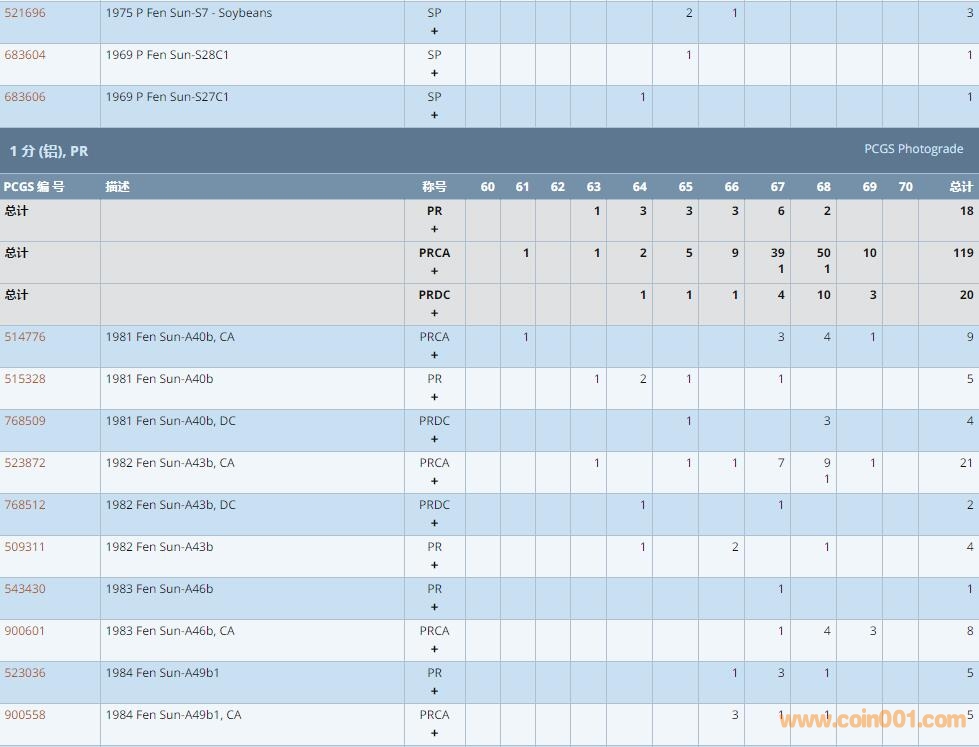
Task: Select PCGS number 515328
Action: tap(25, 379)
